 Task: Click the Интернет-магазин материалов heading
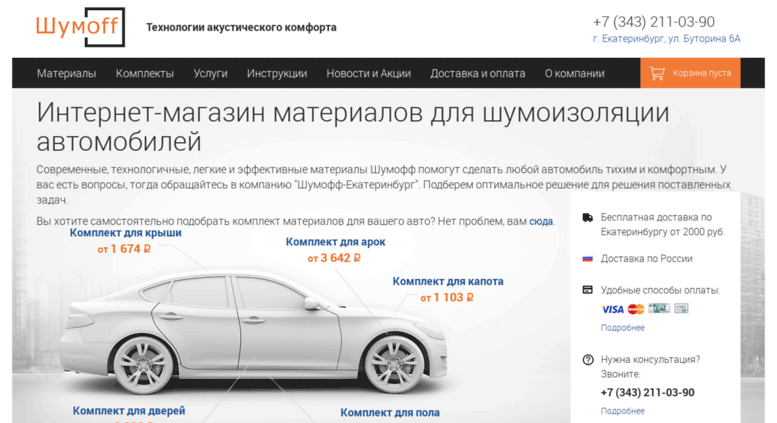tap(353, 127)
